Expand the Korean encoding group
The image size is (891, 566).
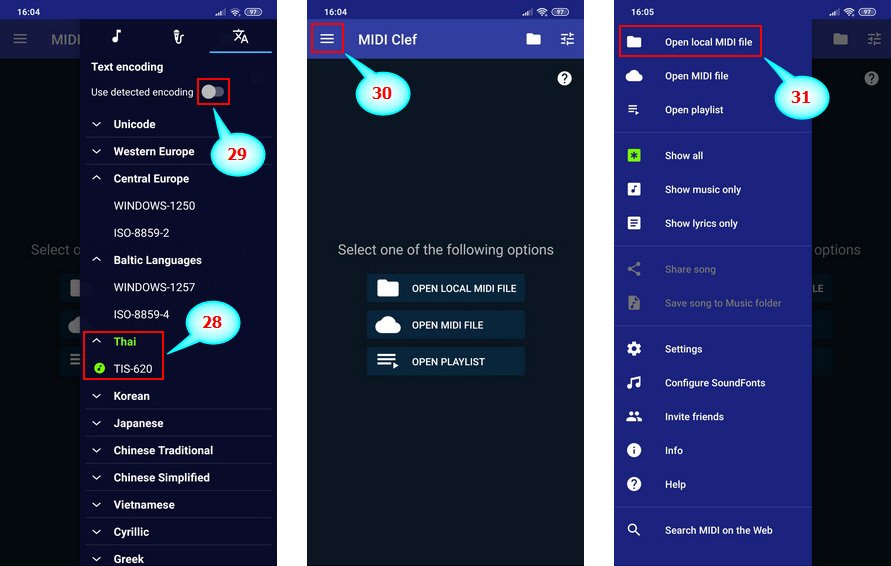[x=178, y=396]
